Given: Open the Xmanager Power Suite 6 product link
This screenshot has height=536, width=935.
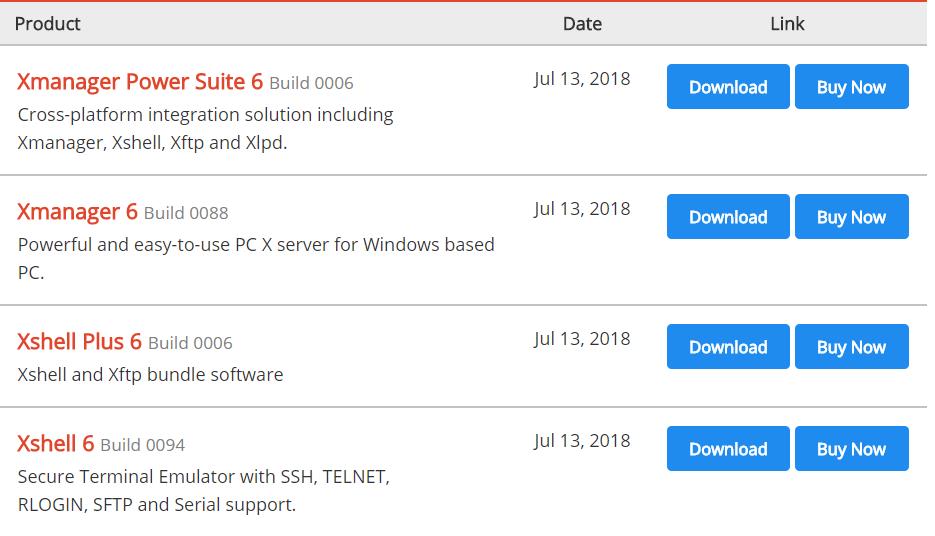Looking at the screenshot, I should [x=140, y=82].
